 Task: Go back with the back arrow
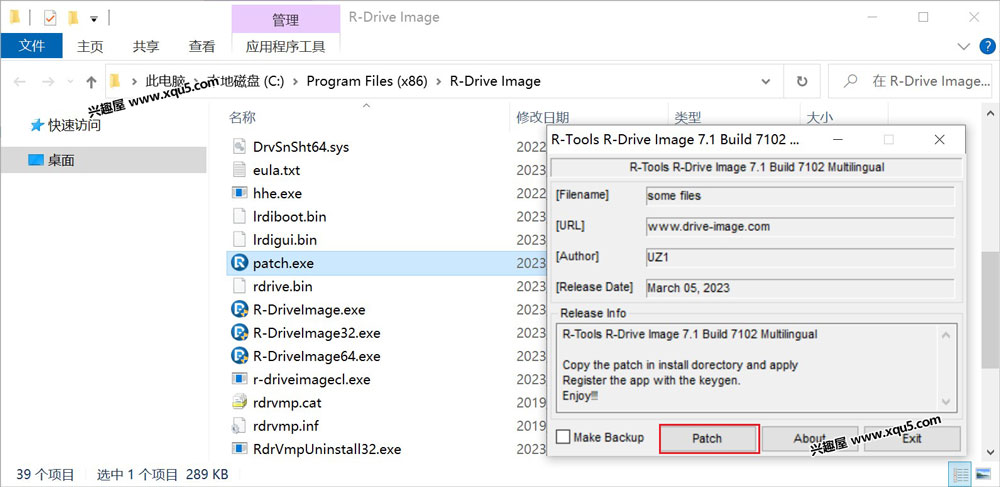click(x=20, y=82)
